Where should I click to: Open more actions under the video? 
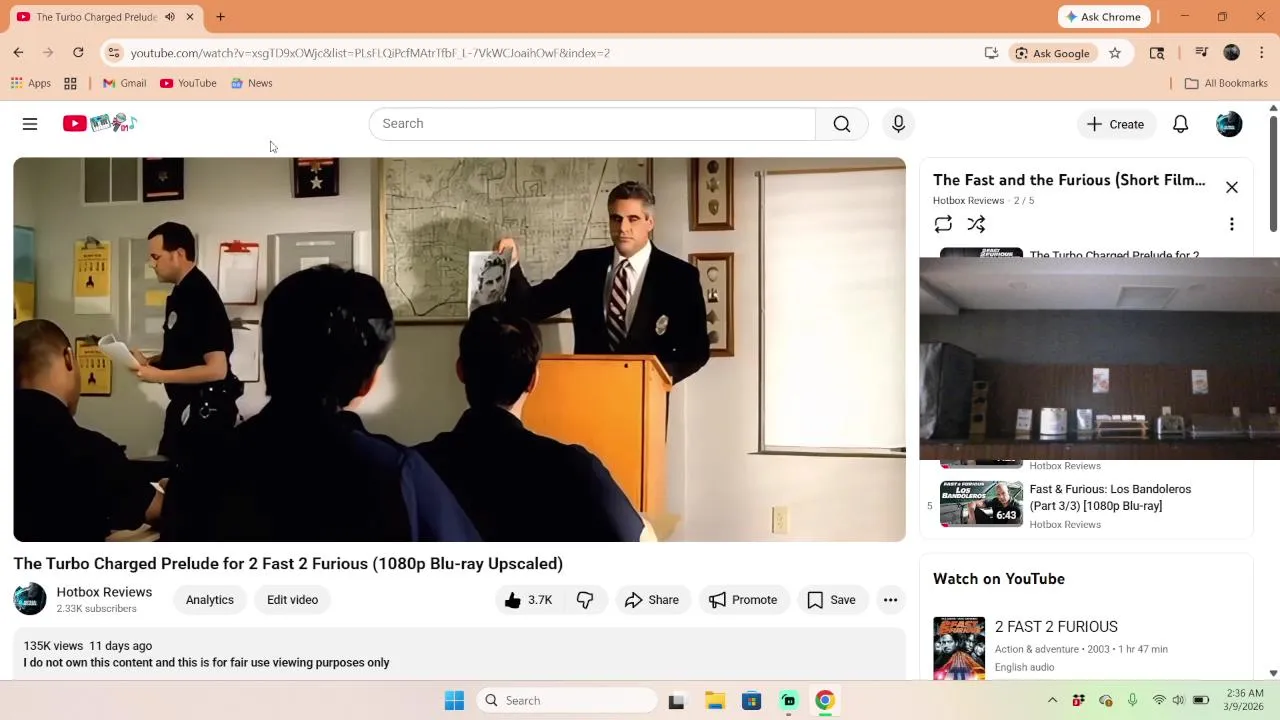[x=890, y=600]
